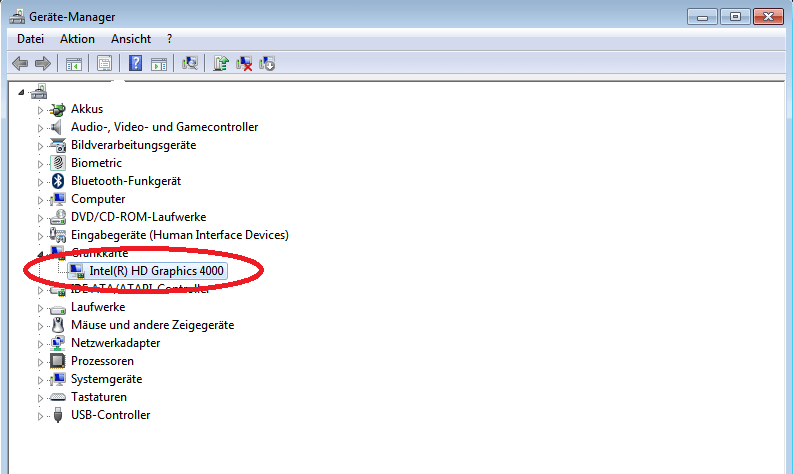
Task: Expand the Systemgeräte category
Action: pos(40,380)
